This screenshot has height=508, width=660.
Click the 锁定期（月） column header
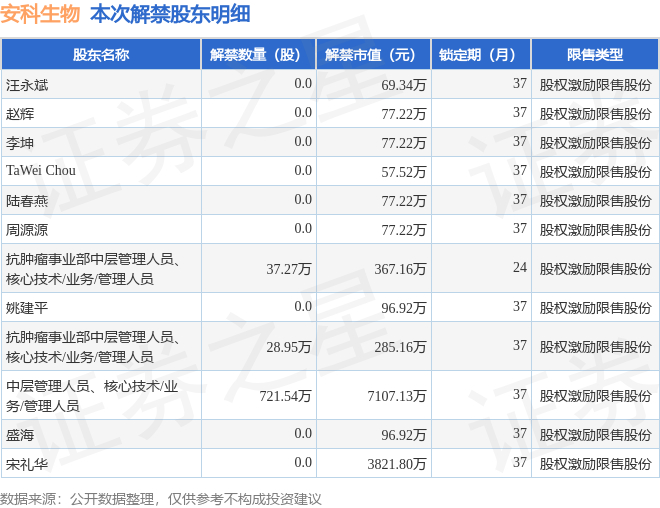tap(481, 54)
